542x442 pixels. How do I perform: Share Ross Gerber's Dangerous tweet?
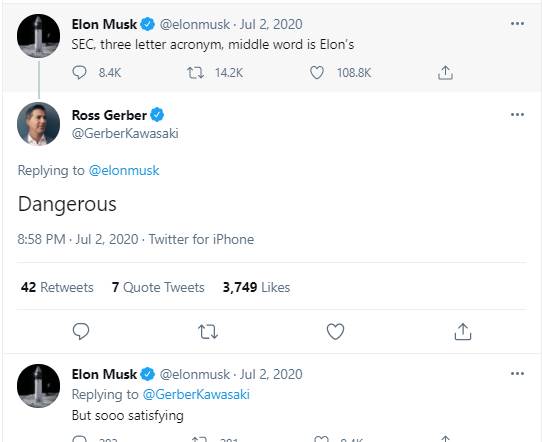coord(463,331)
